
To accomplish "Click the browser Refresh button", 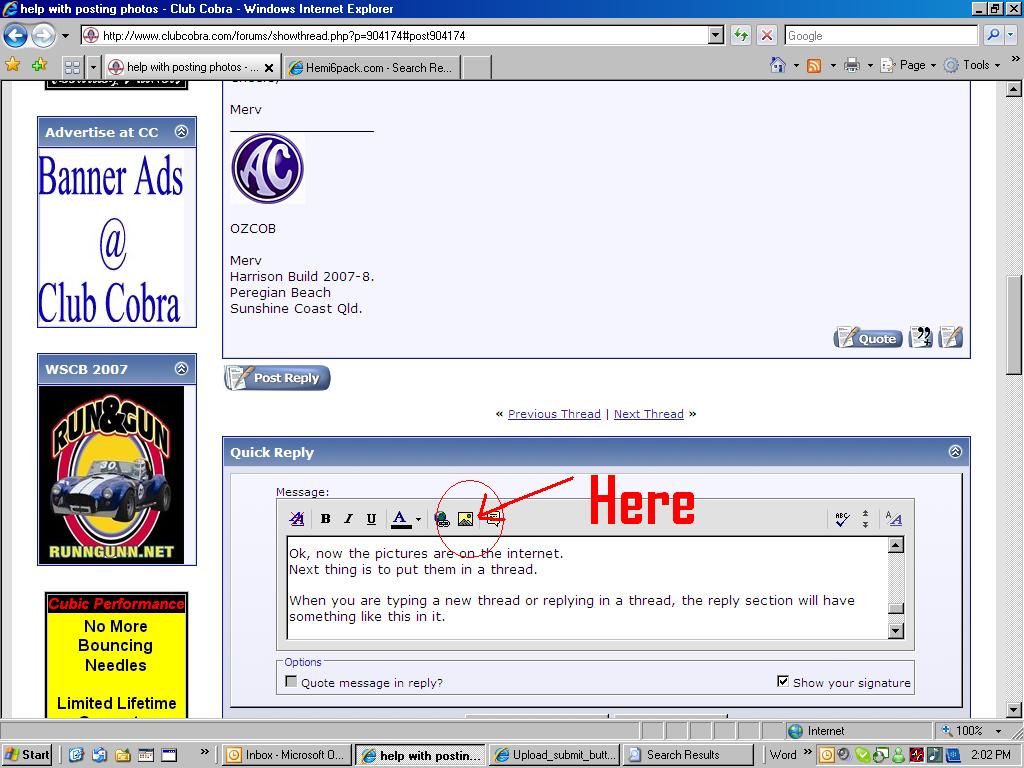I will pyautogui.click(x=741, y=35).
